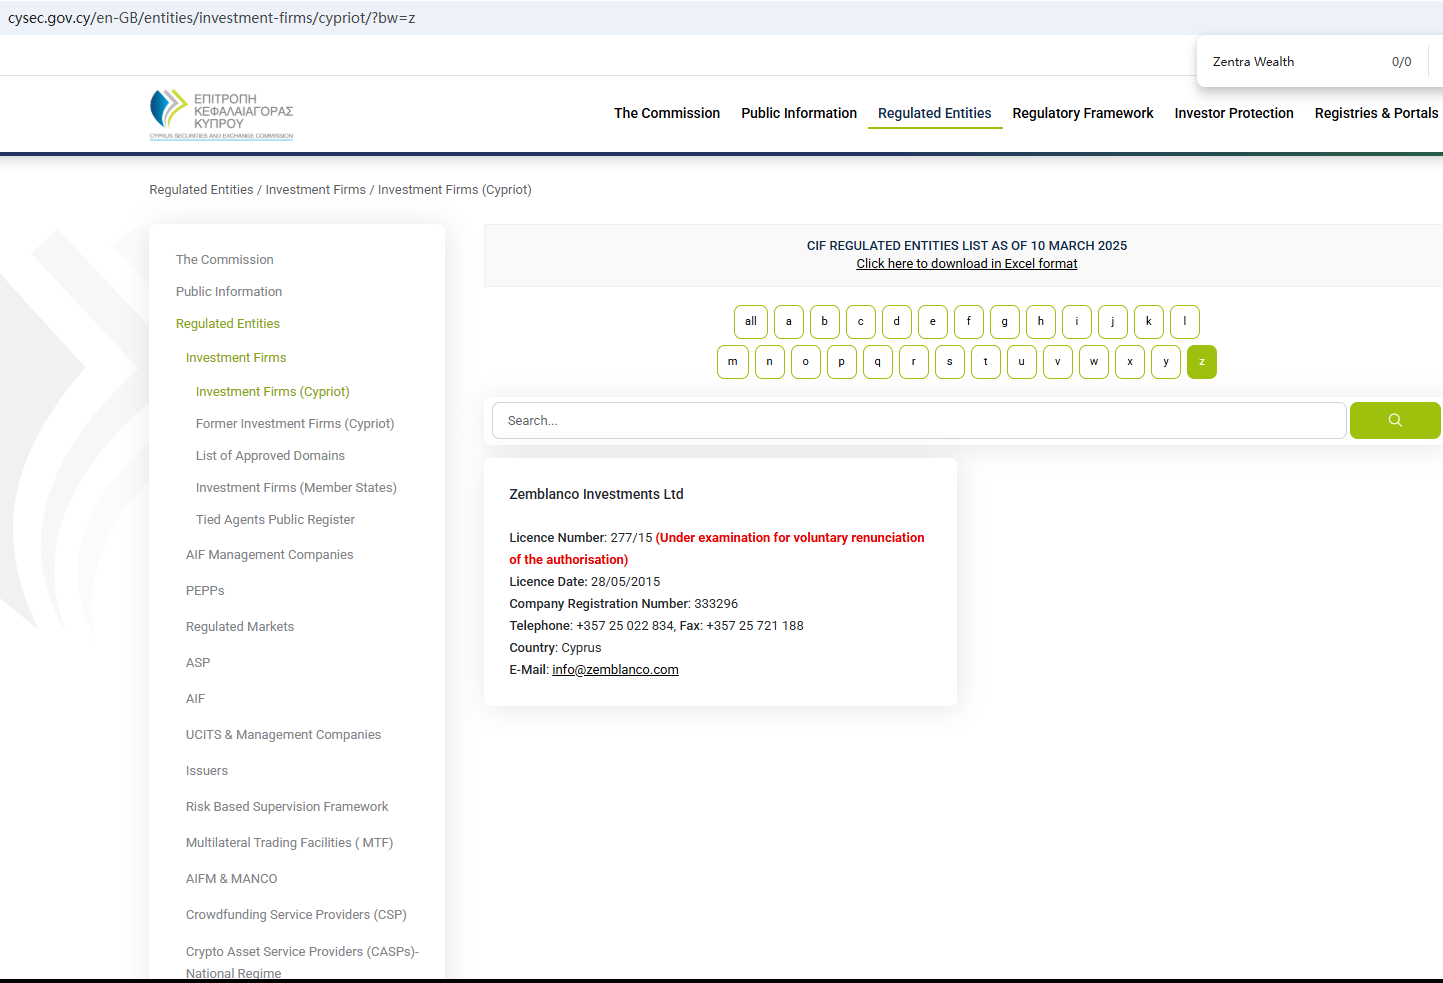Viewport: 1443px width, 983px height.
Task: Go to Former Investment Firms (Cypriot)
Action: click(x=295, y=424)
